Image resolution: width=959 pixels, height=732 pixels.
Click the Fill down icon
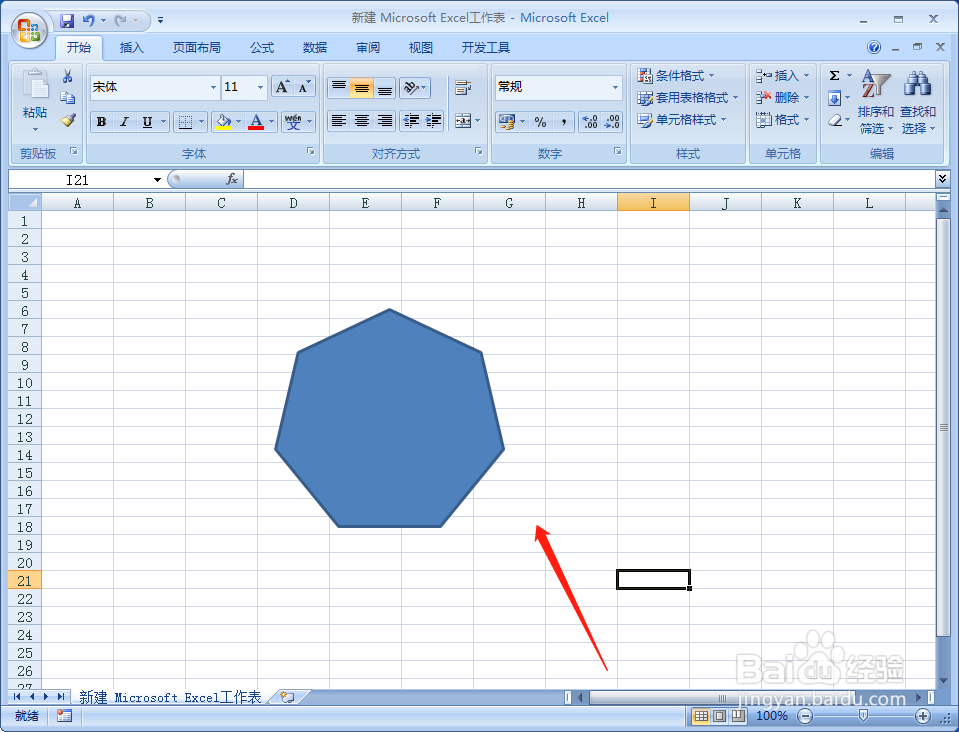click(x=834, y=98)
